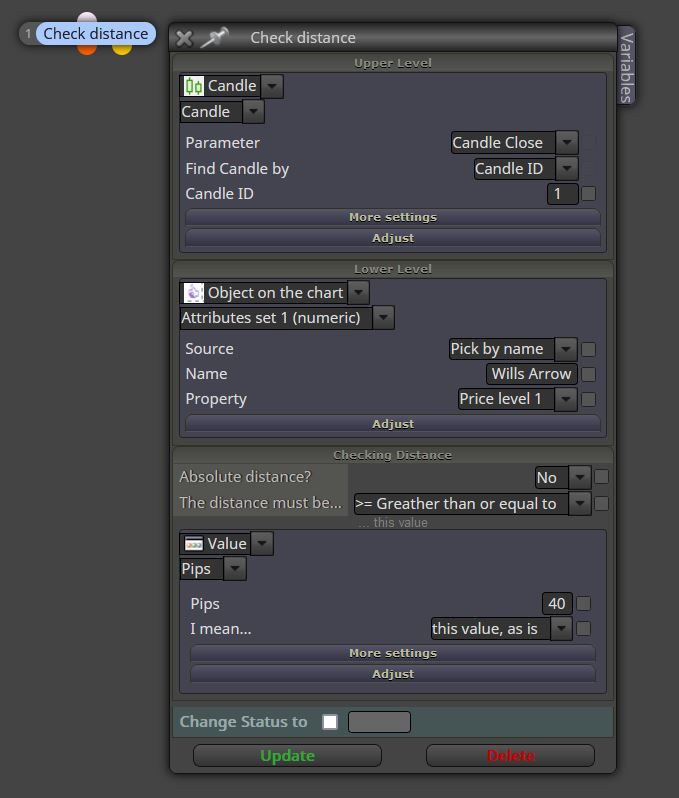Open the Value category dropdown arrow
Viewport: 679px width, 798px height.
point(262,544)
